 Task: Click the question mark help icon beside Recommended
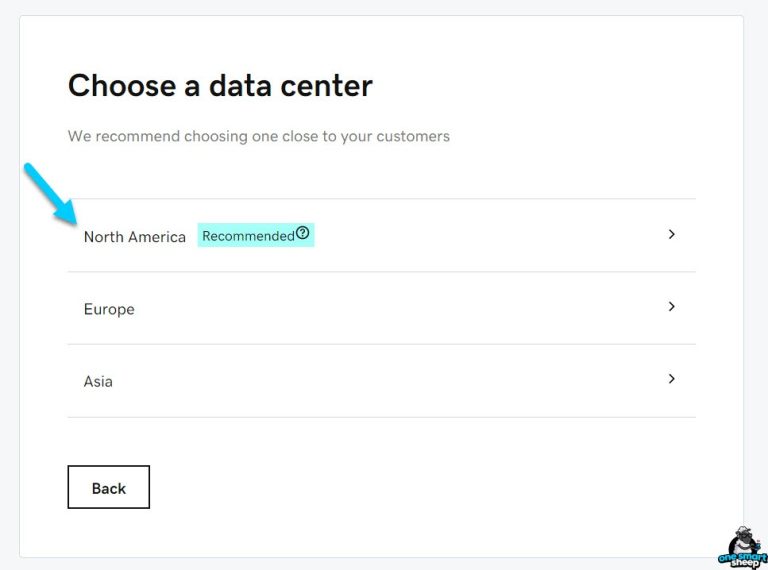pyautogui.click(x=302, y=234)
